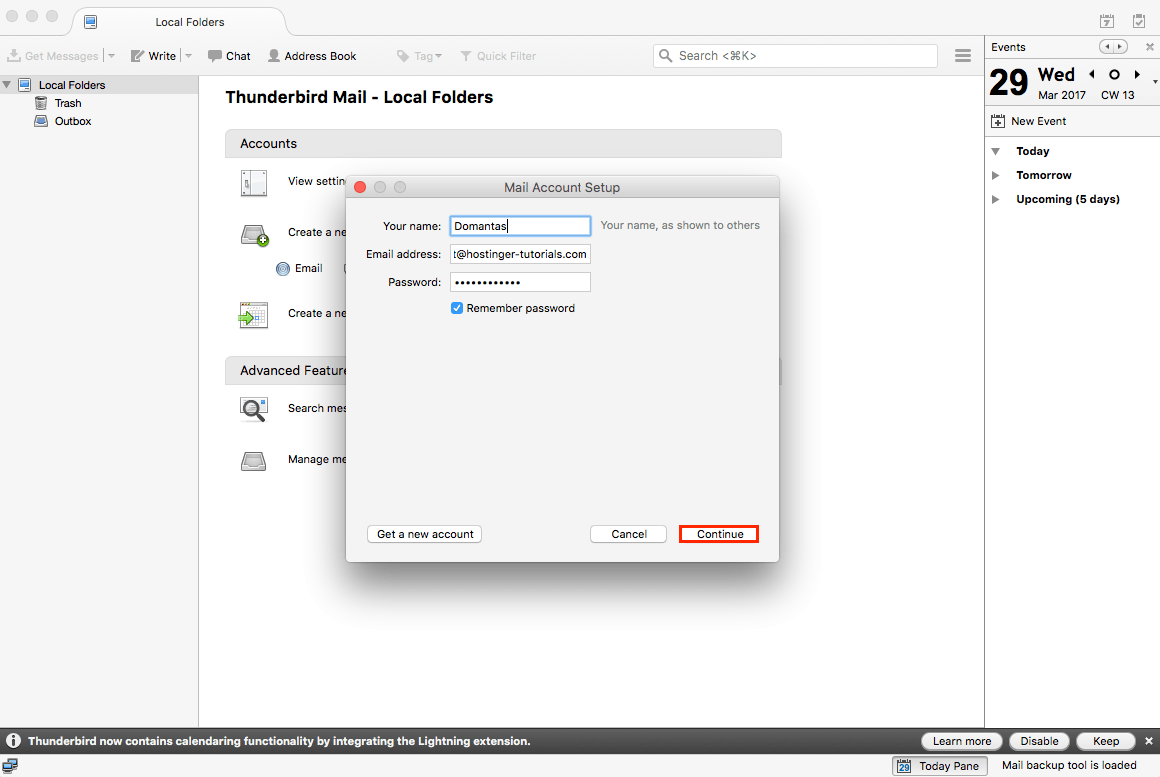The height and width of the screenshot is (777, 1160).
Task: Click Get a new account
Action: click(425, 534)
